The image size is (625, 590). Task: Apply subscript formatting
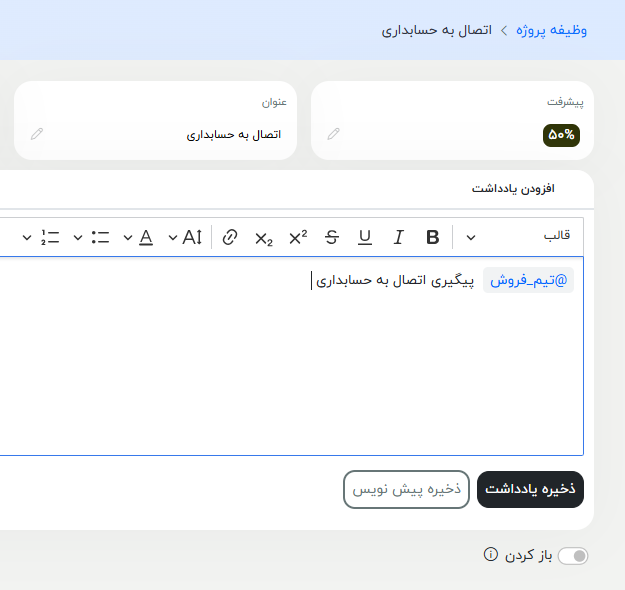coord(264,237)
